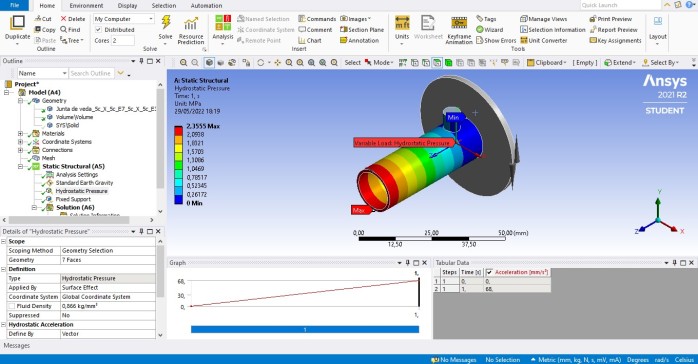This screenshot has height=364, width=698.
Task: Expand the Materials tree node
Action: tap(20, 133)
